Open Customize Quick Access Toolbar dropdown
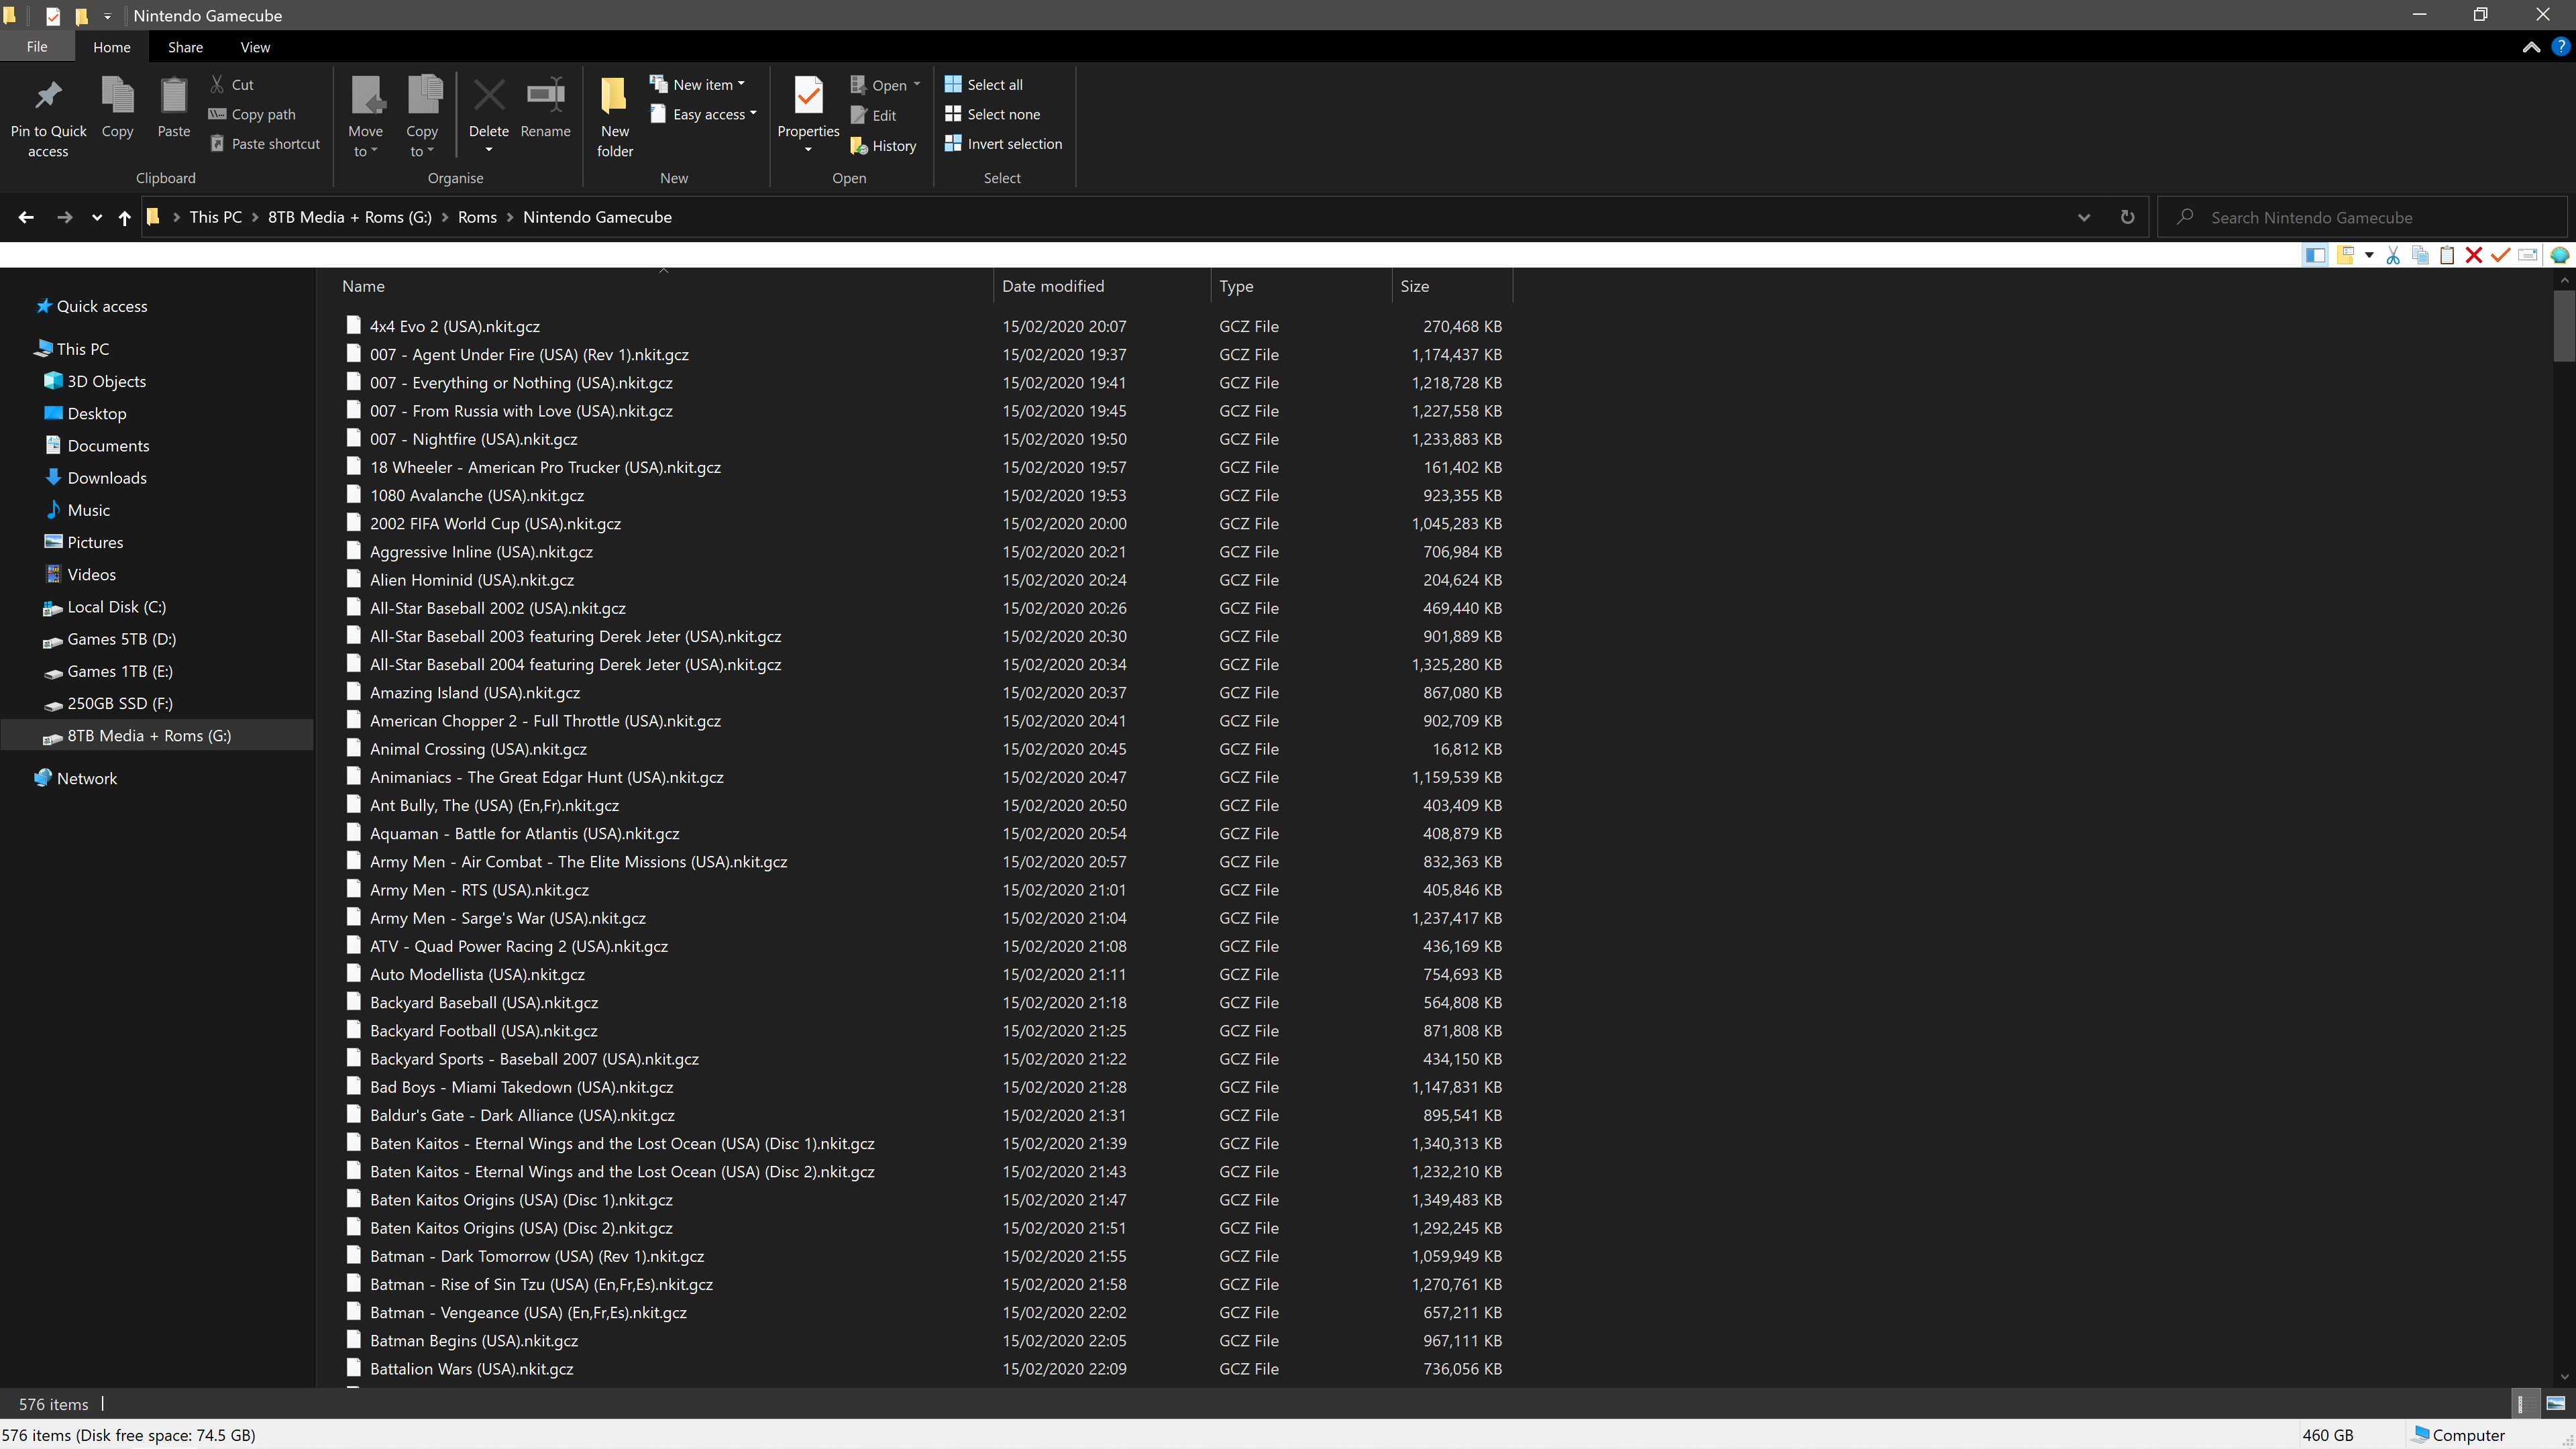2576x1449 pixels. click(x=107, y=16)
